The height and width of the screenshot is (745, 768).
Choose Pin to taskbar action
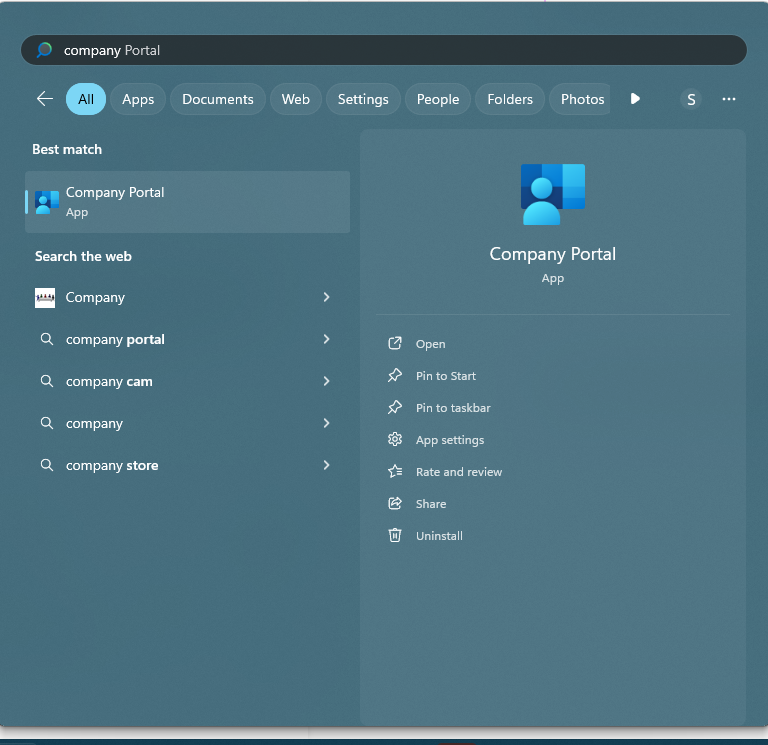[453, 408]
